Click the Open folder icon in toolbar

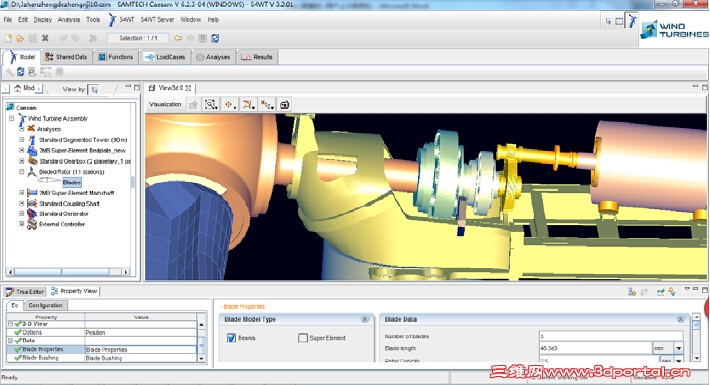(20, 38)
